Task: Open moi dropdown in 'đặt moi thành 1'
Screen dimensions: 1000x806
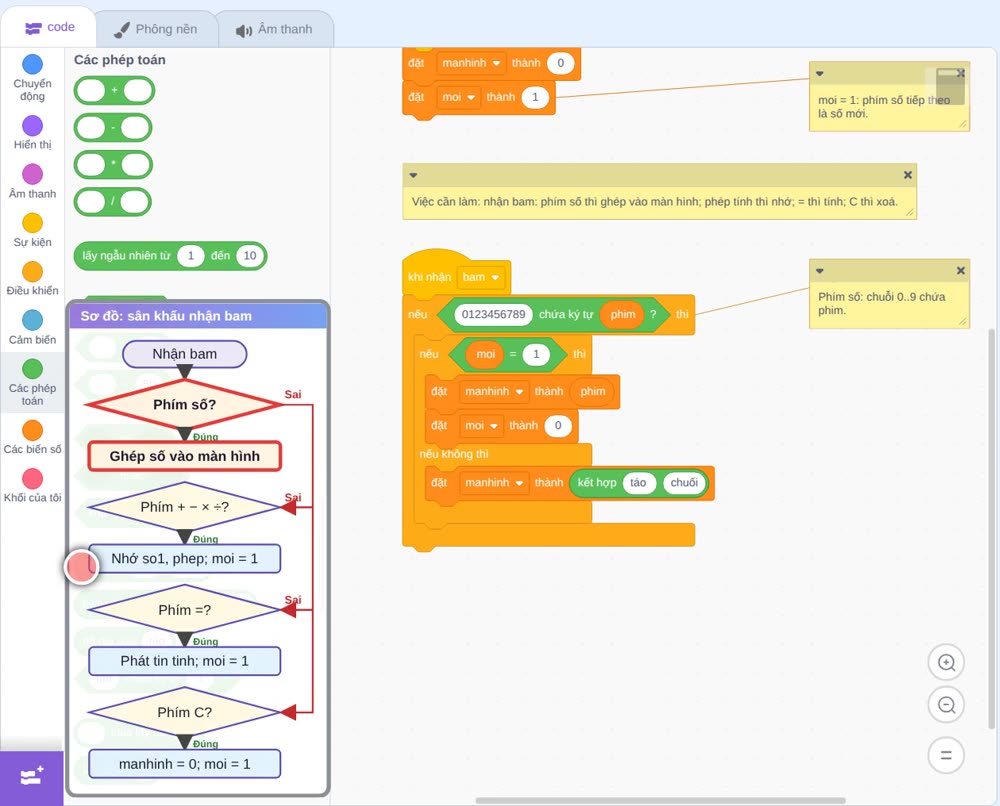Action: tap(459, 97)
